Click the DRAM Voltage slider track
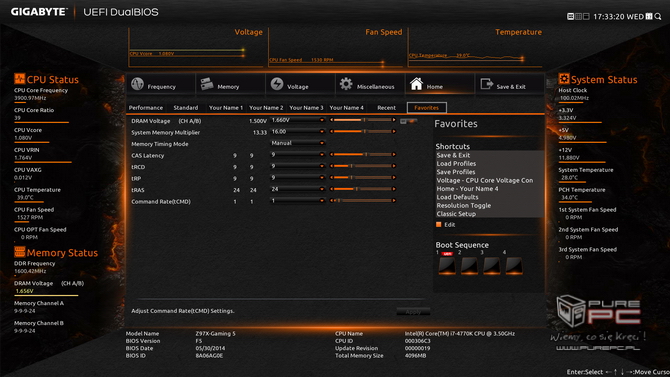 pyautogui.click(x=362, y=120)
